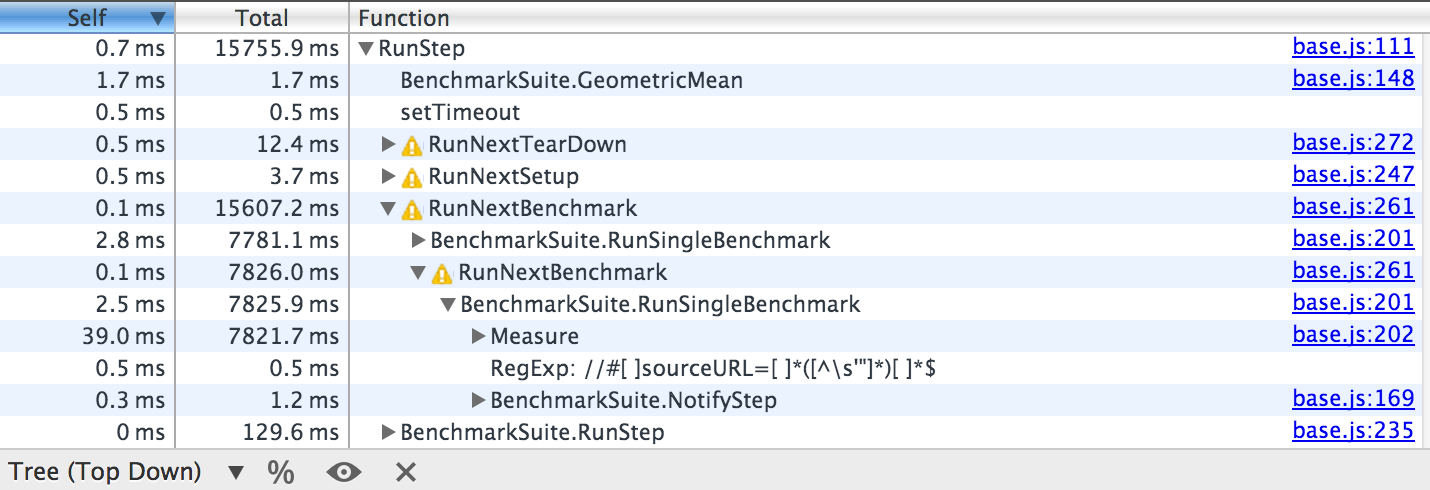Click the Function column header
This screenshot has height=490, width=1430.
click(x=404, y=18)
